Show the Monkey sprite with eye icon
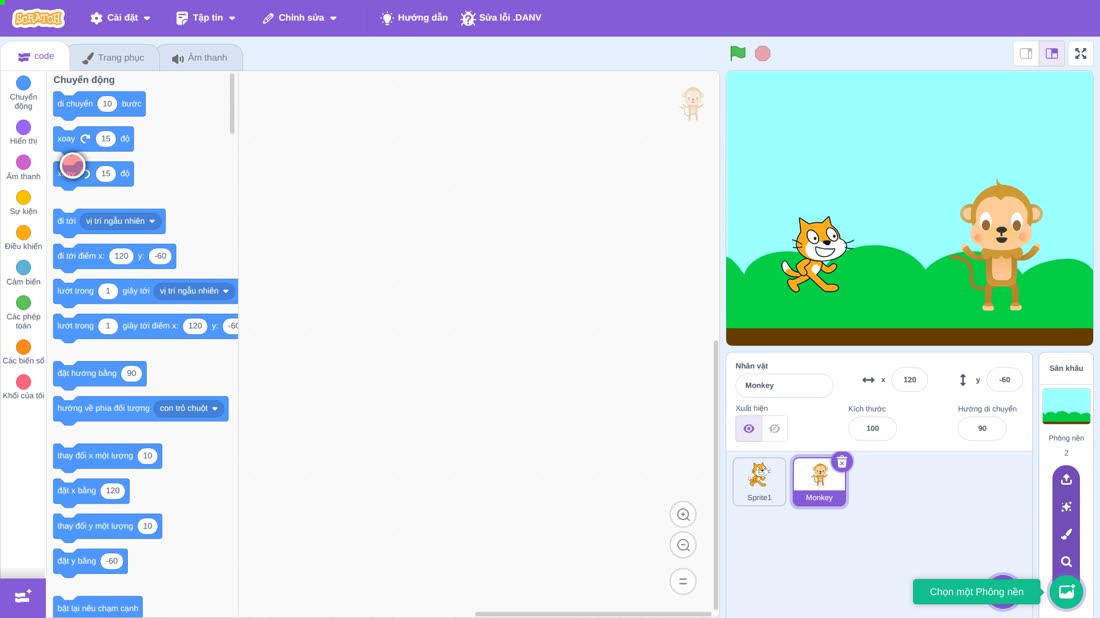The height and width of the screenshot is (618, 1100). (749, 429)
